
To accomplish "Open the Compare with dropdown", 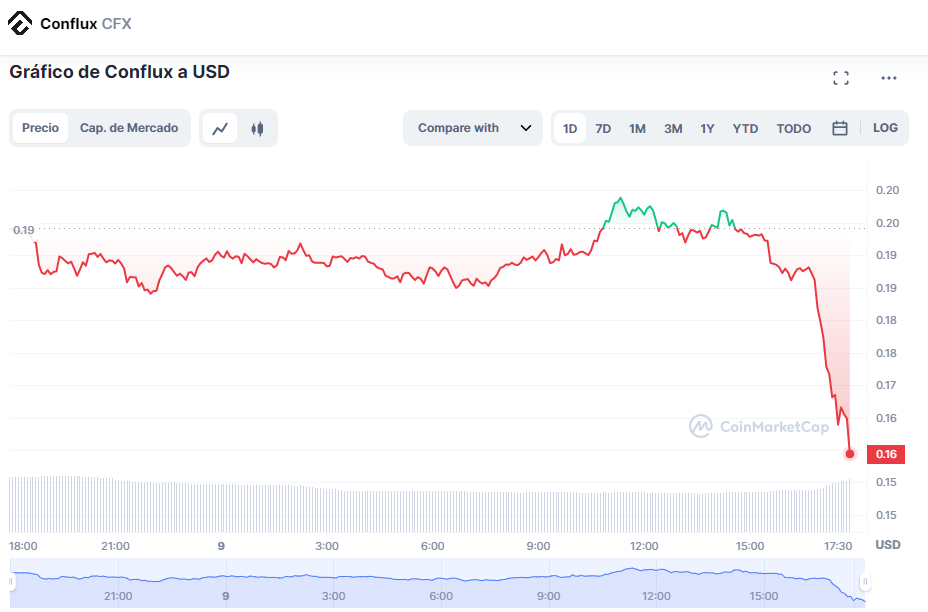I will (x=473, y=128).
